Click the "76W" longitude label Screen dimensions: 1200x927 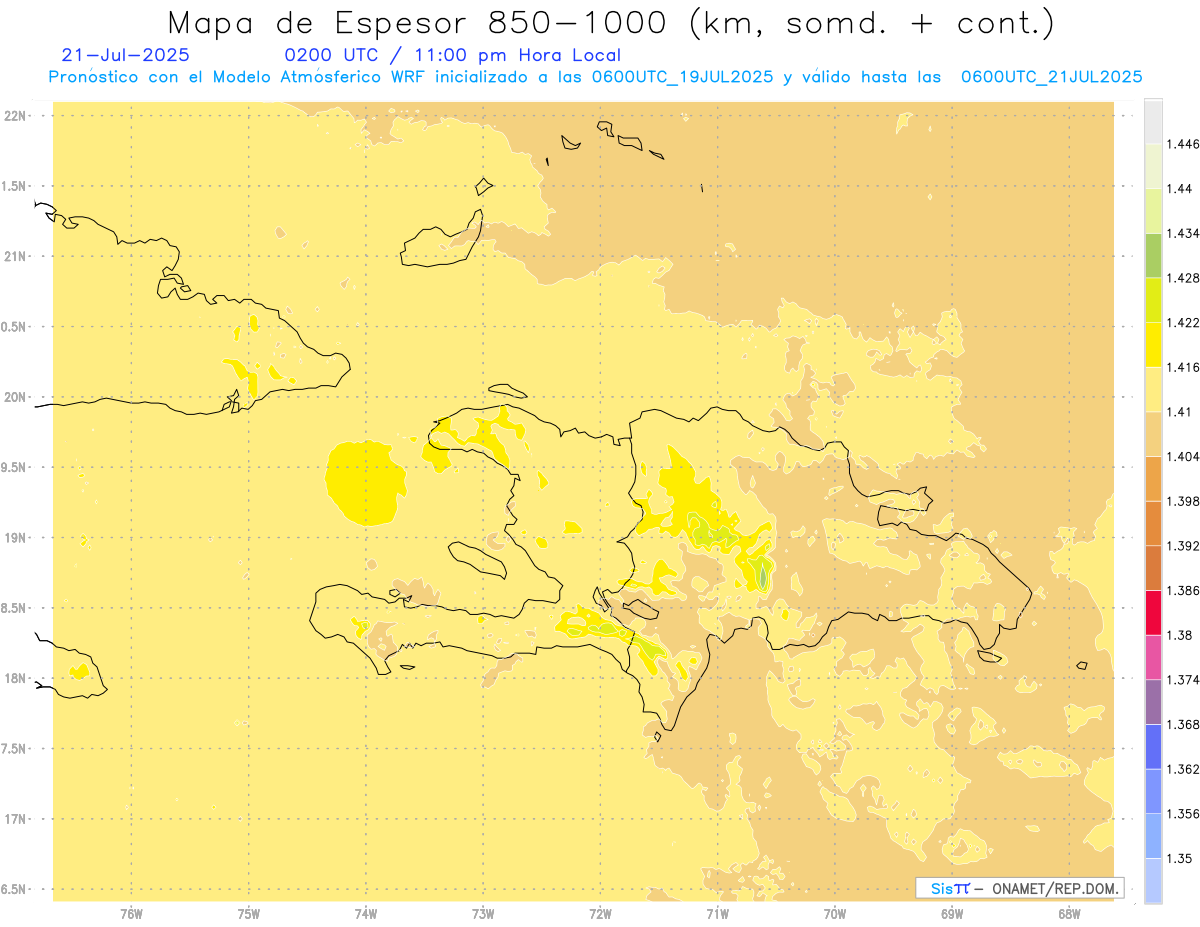click(131, 914)
